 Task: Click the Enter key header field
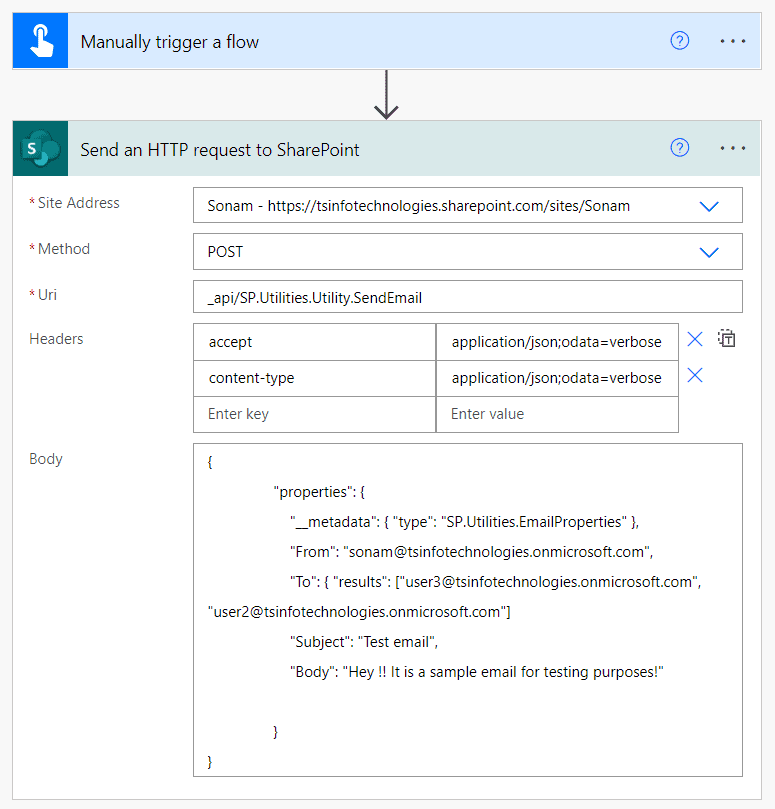click(314, 414)
